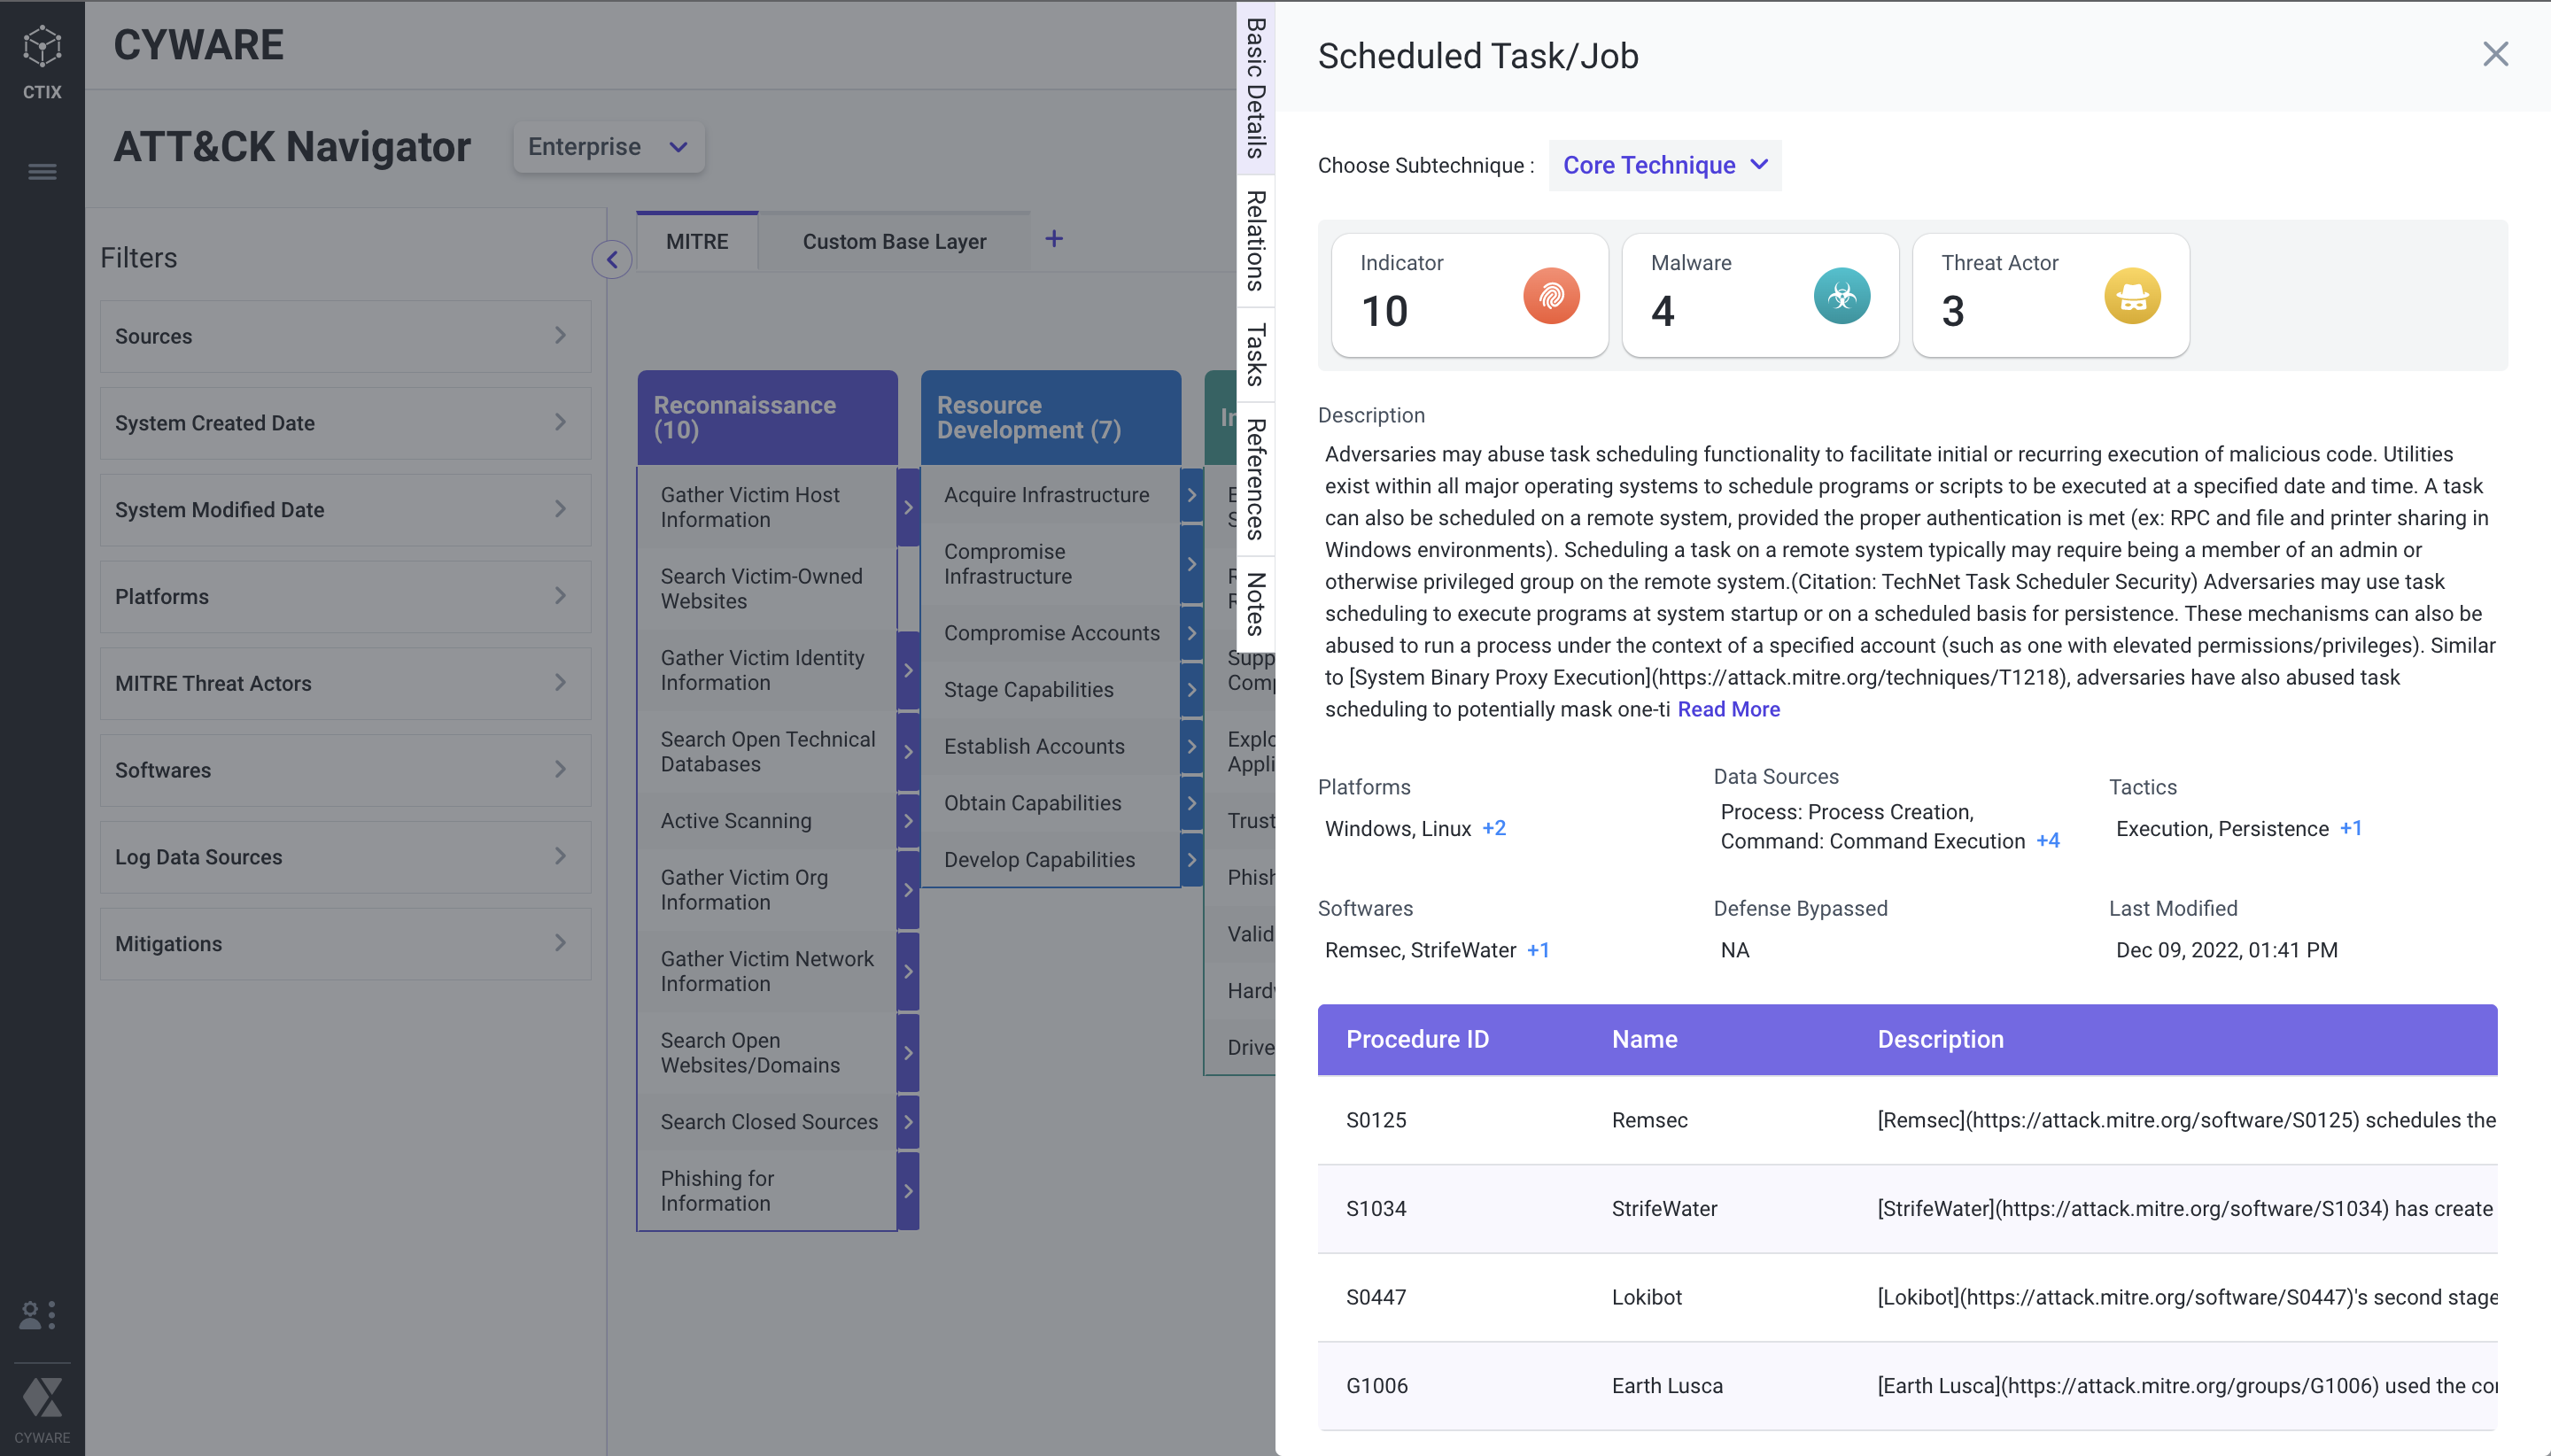Image resolution: width=2551 pixels, height=1456 pixels.
Task: Switch to the MITRE tab
Action: coord(697,242)
